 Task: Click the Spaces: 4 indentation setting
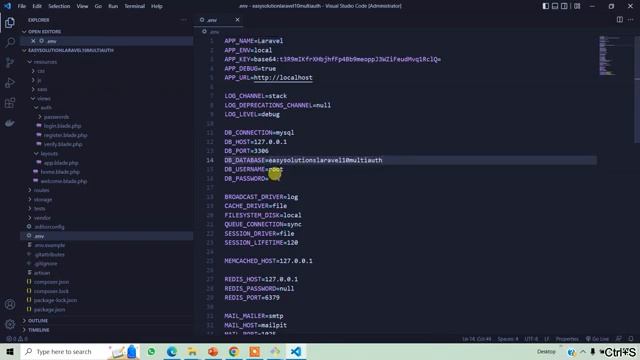508,339
